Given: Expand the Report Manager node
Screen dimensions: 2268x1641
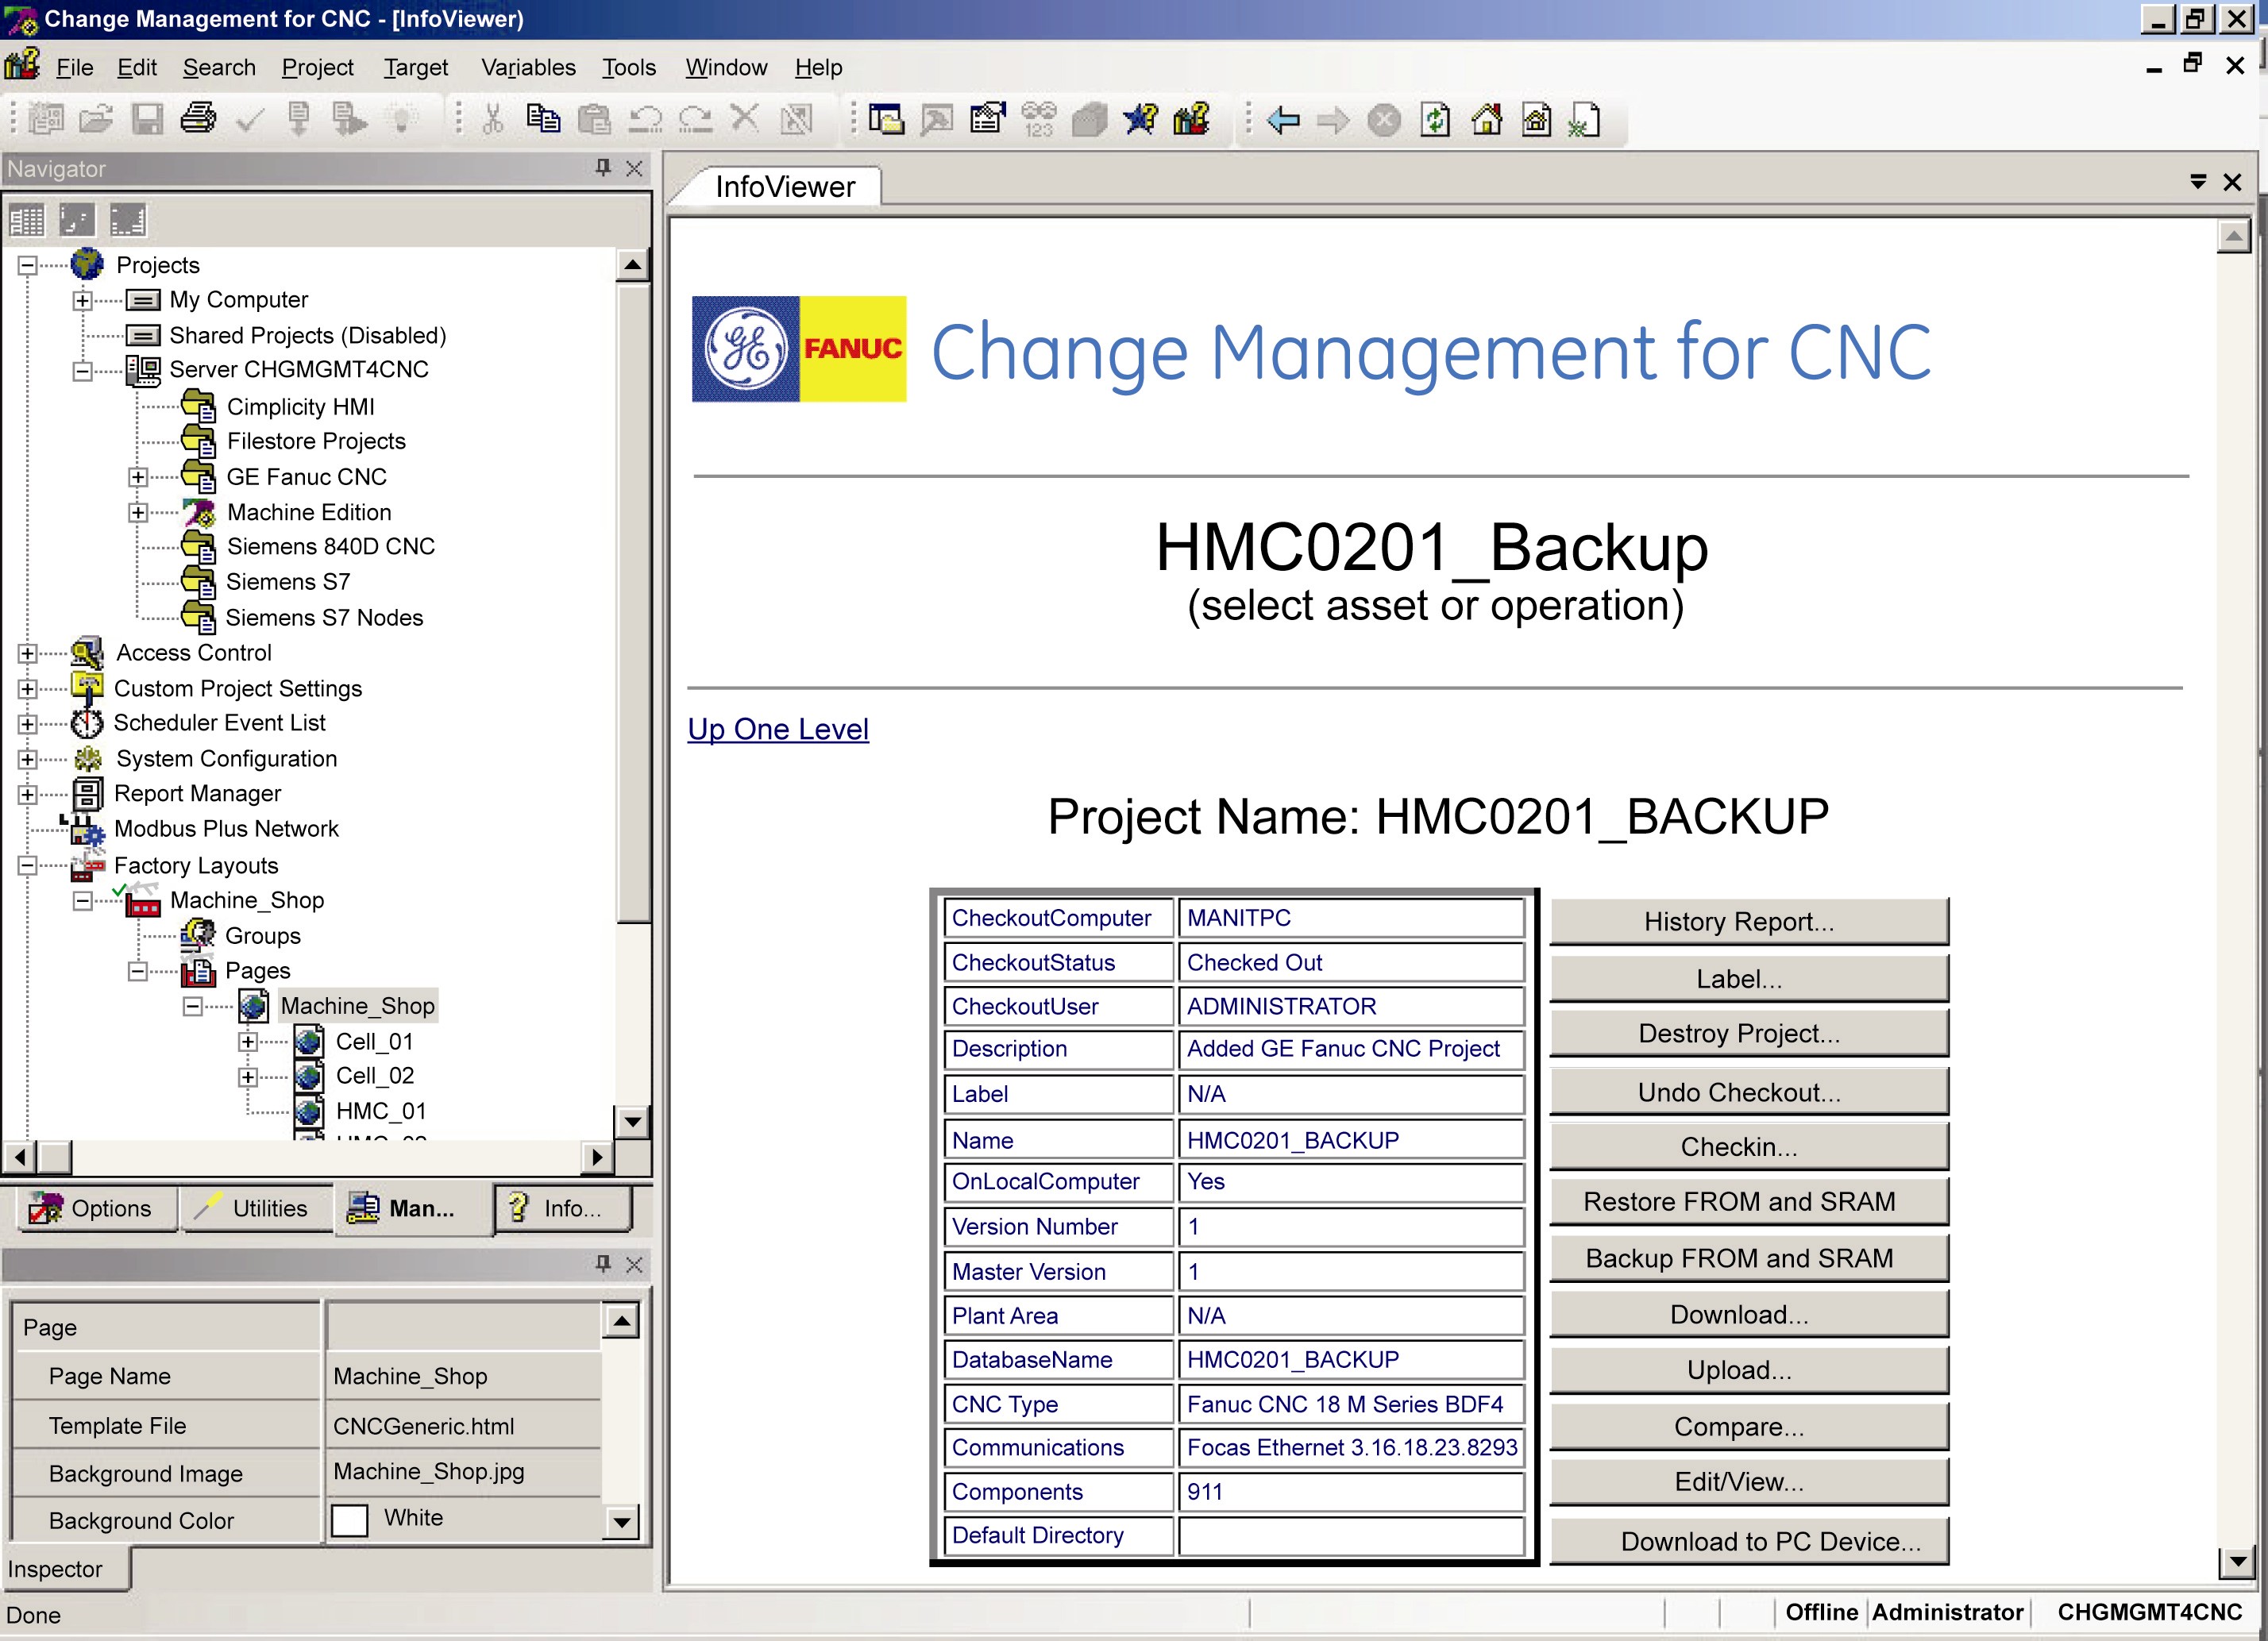Looking at the screenshot, I should coord(27,795).
